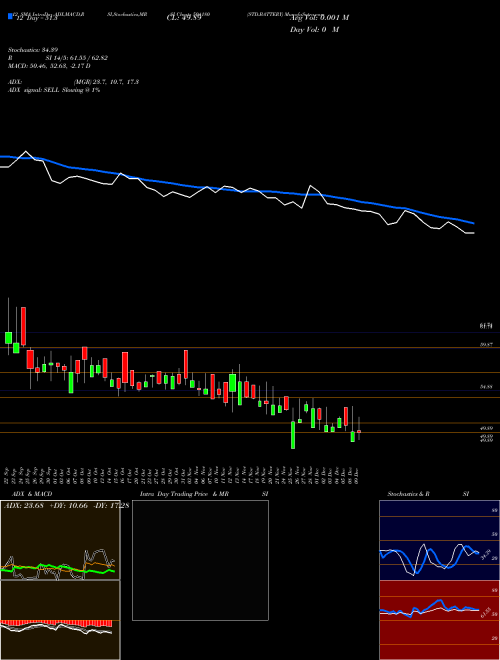Screen dimensions: 500x660
Task: Click the "Avg Vol: 0.001 M" label
Action: (x=319, y=18)
